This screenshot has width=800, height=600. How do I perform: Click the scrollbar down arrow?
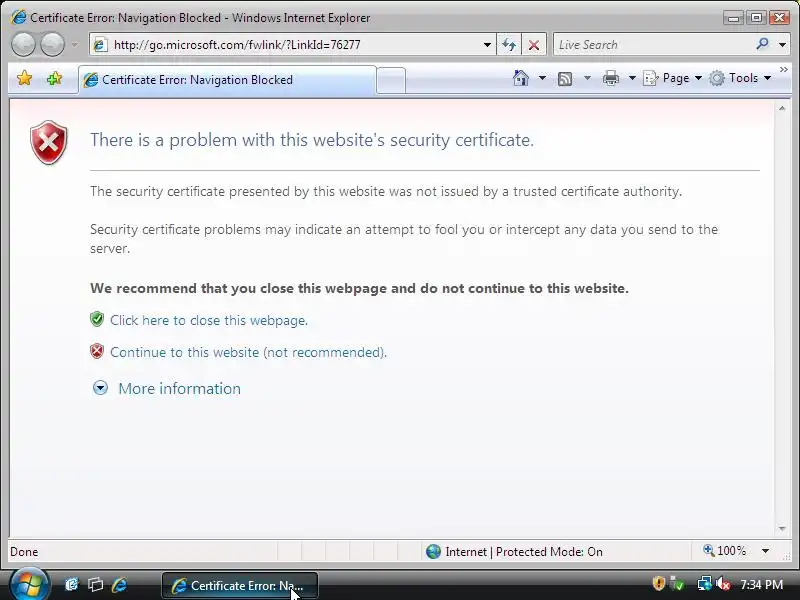click(x=782, y=529)
